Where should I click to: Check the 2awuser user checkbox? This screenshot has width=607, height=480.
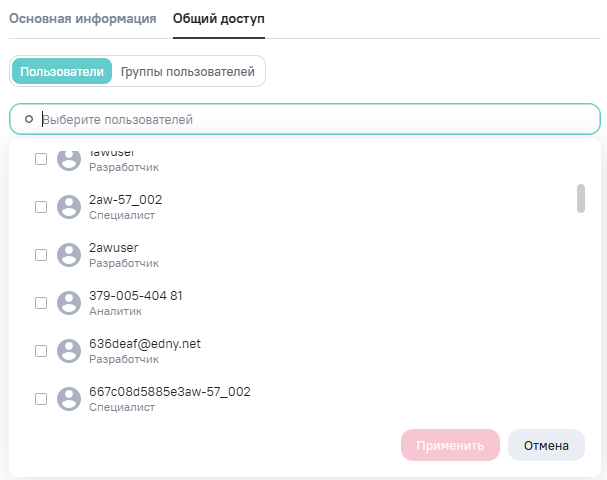(x=41, y=255)
